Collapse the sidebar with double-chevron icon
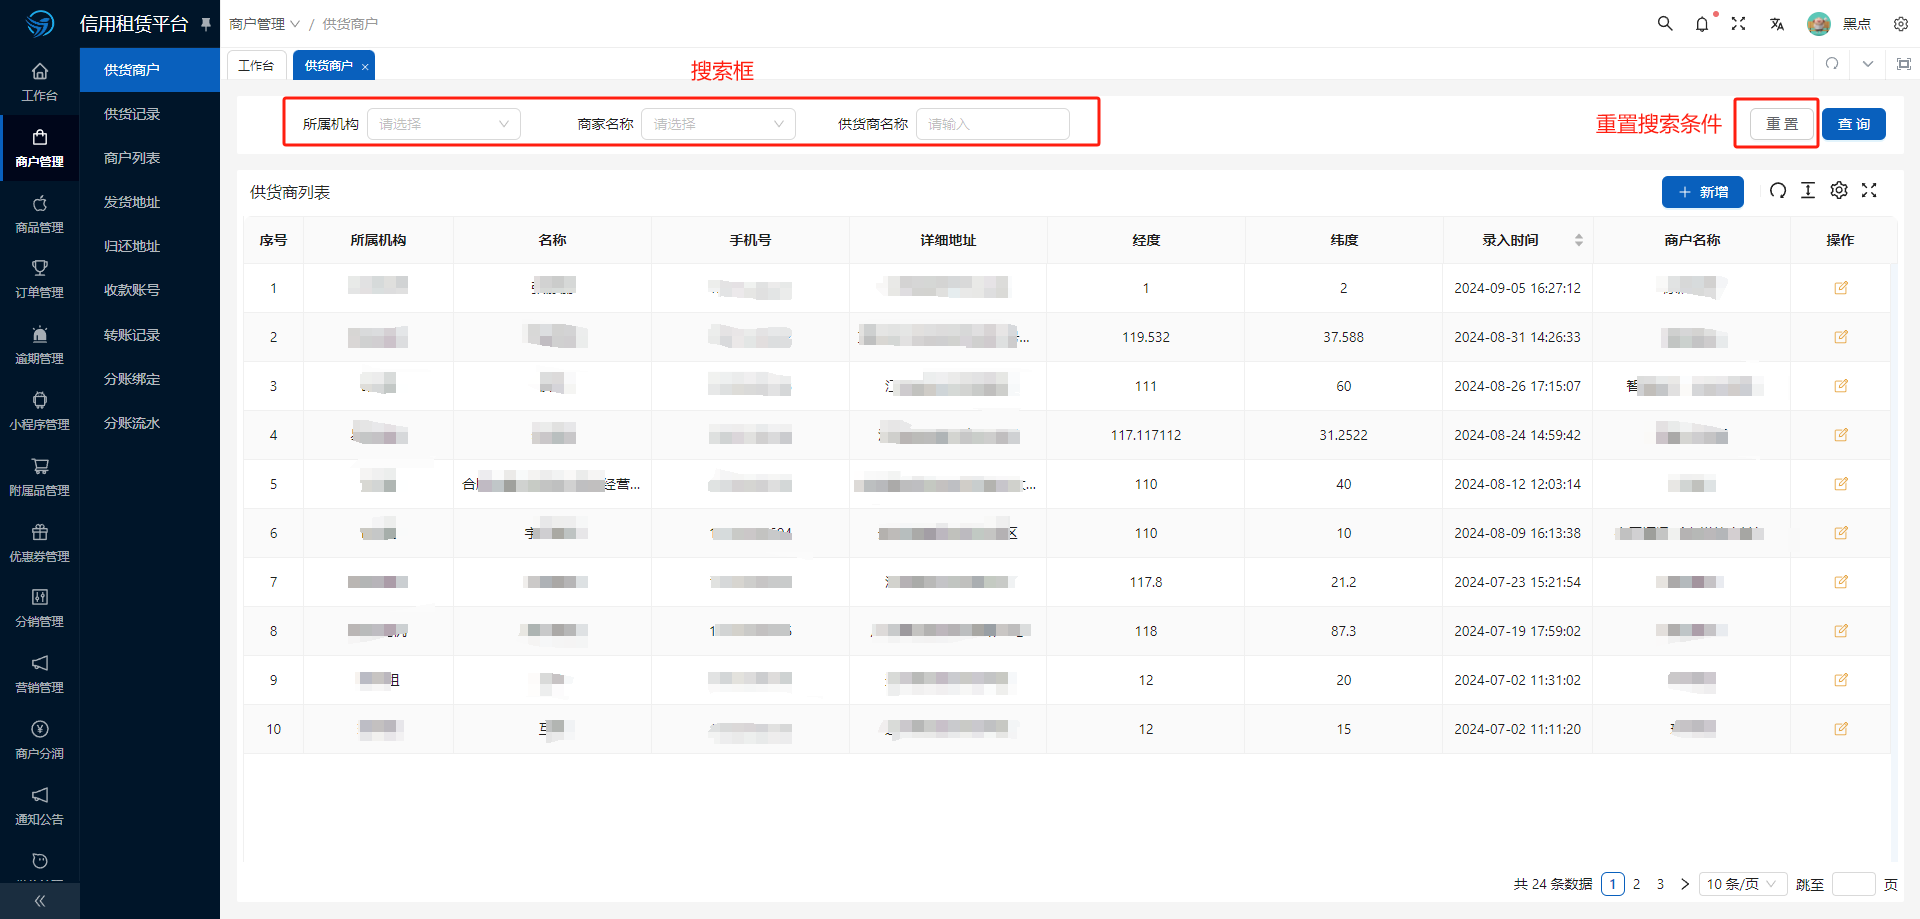 40,901
